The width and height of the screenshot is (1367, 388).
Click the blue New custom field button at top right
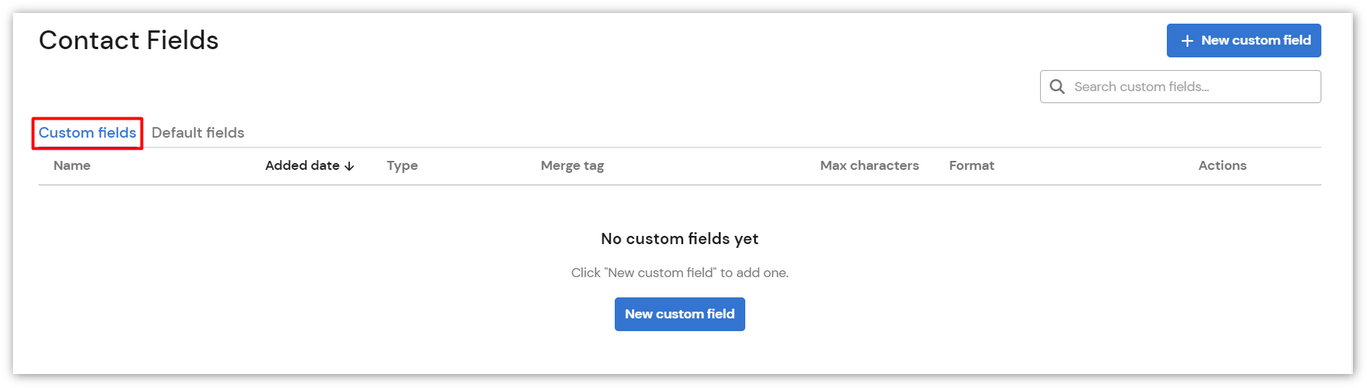click(x=1244, y=41)
